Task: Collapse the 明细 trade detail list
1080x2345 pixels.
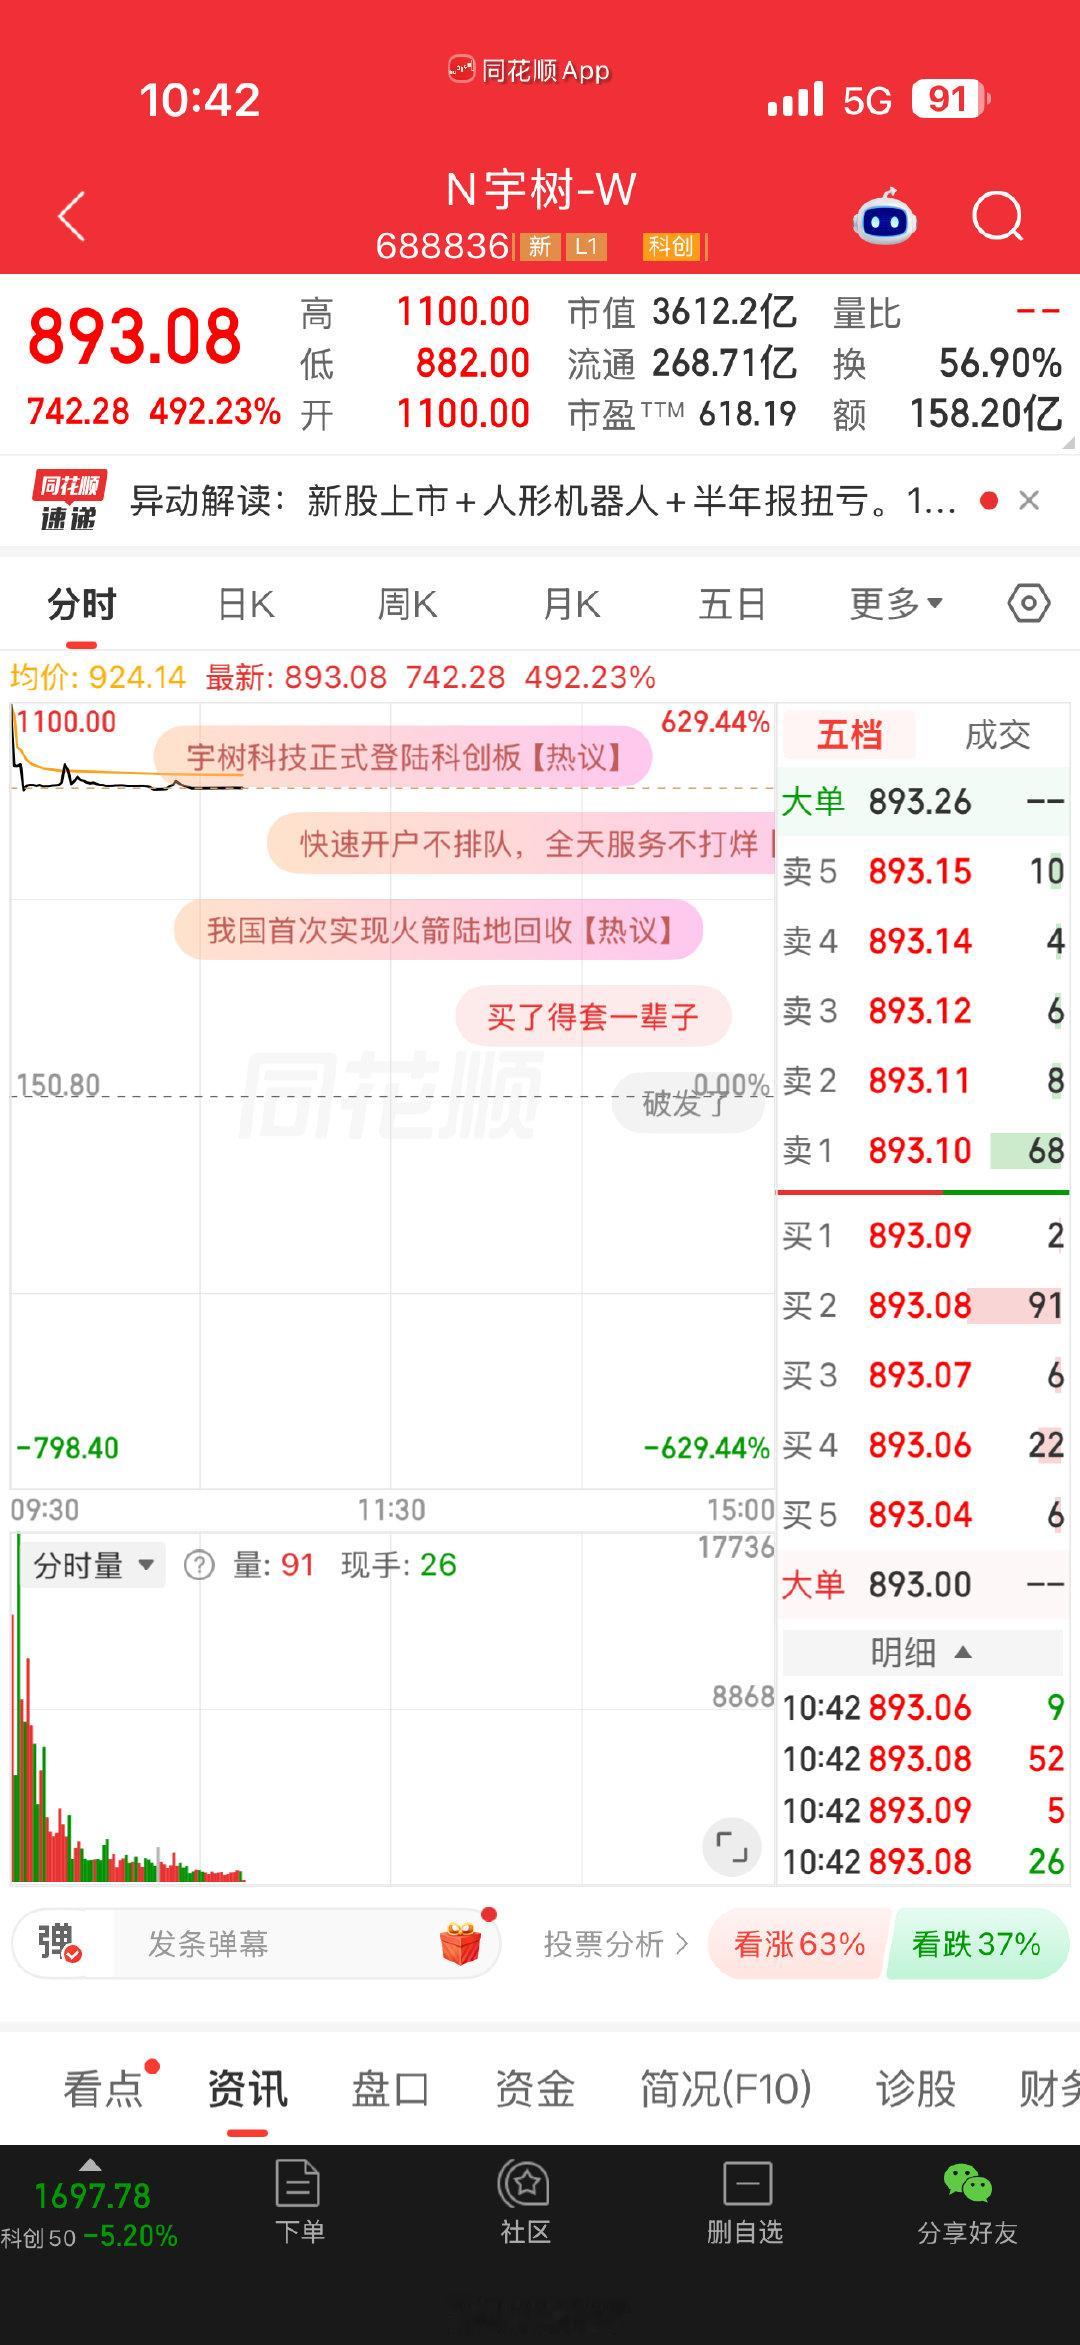Action: (921, 1652)
